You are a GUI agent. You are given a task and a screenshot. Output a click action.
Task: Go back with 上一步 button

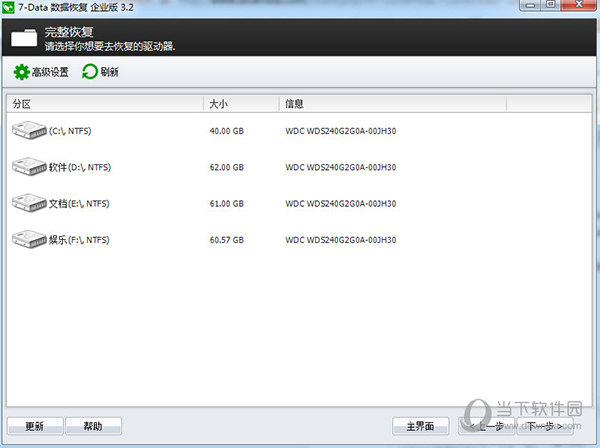click(486, 426)
